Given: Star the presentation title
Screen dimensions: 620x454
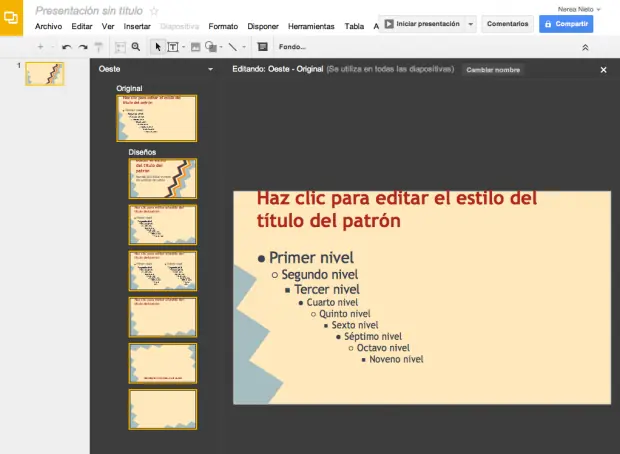Looking at the screenshot, I should tap(154, 9).
